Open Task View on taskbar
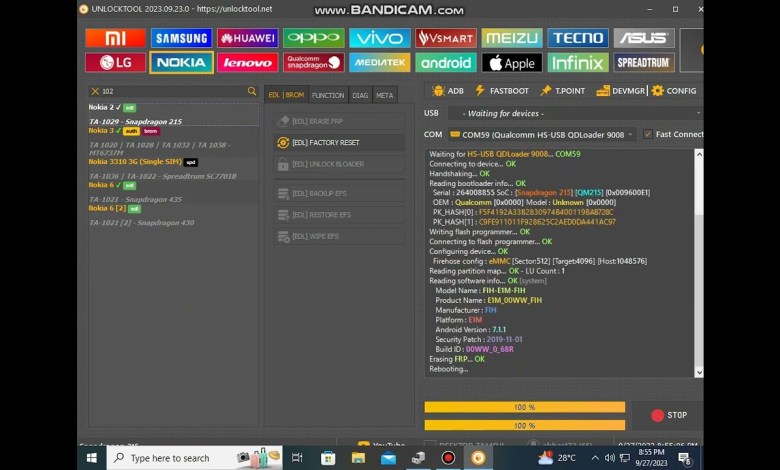Screen dimensions: 780x470 coord(297,458)
